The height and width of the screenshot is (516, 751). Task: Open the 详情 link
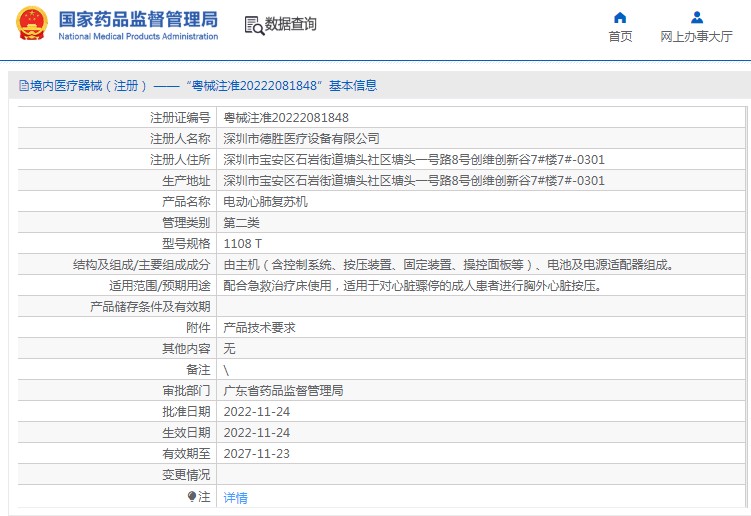tap(236, 497)
